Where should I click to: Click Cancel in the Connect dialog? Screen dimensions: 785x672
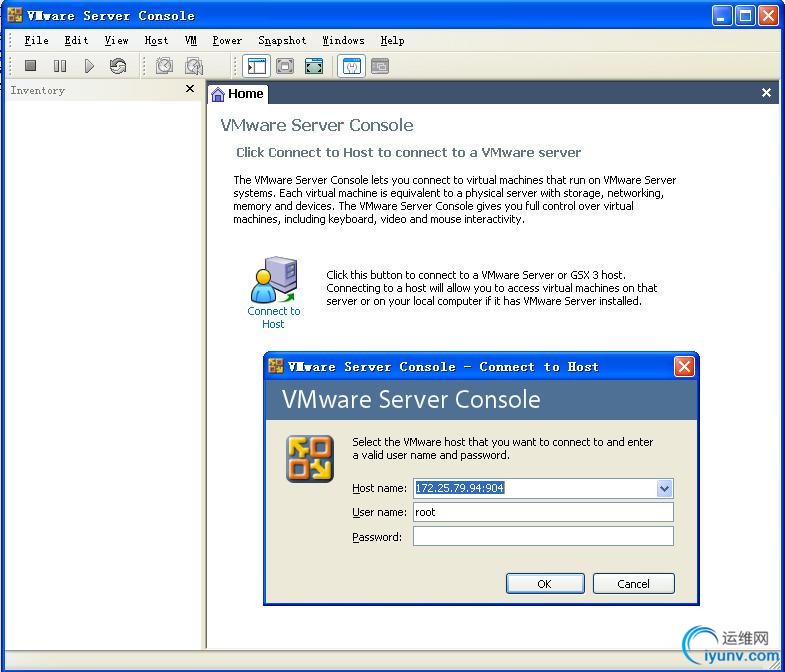(x=633, y=584)
